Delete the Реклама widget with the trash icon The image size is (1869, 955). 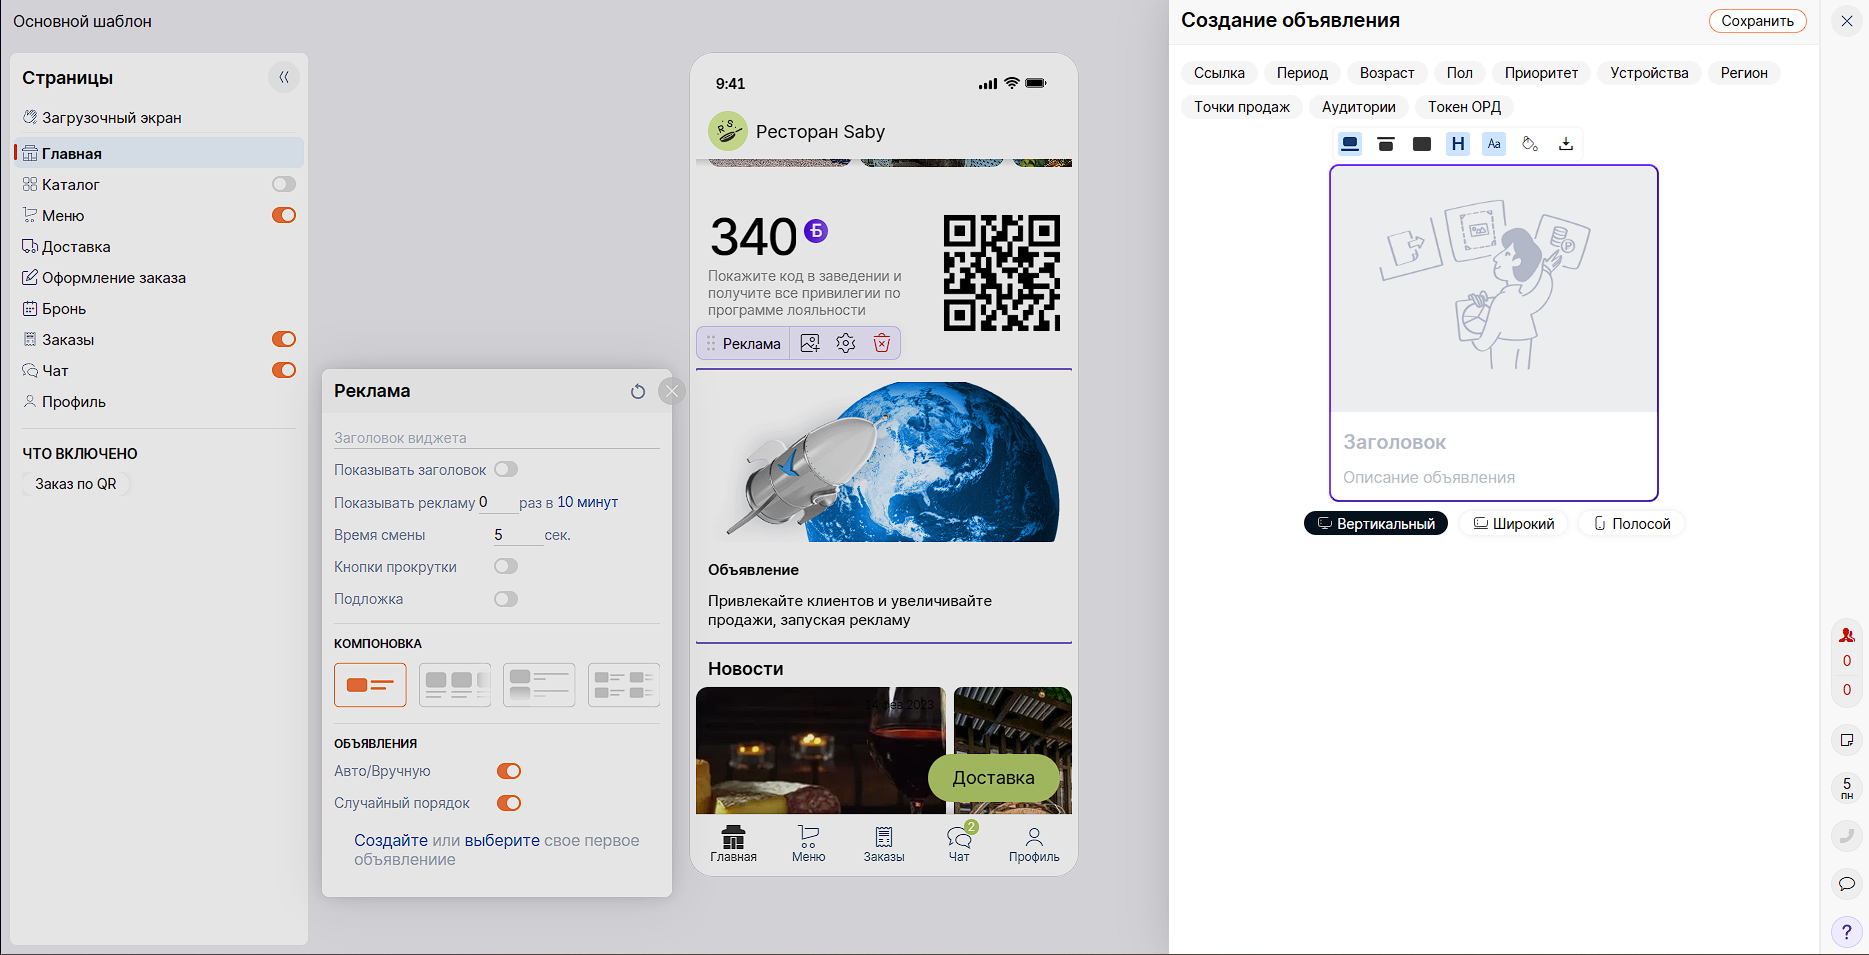pyautogui.click(x=882, y=343)
